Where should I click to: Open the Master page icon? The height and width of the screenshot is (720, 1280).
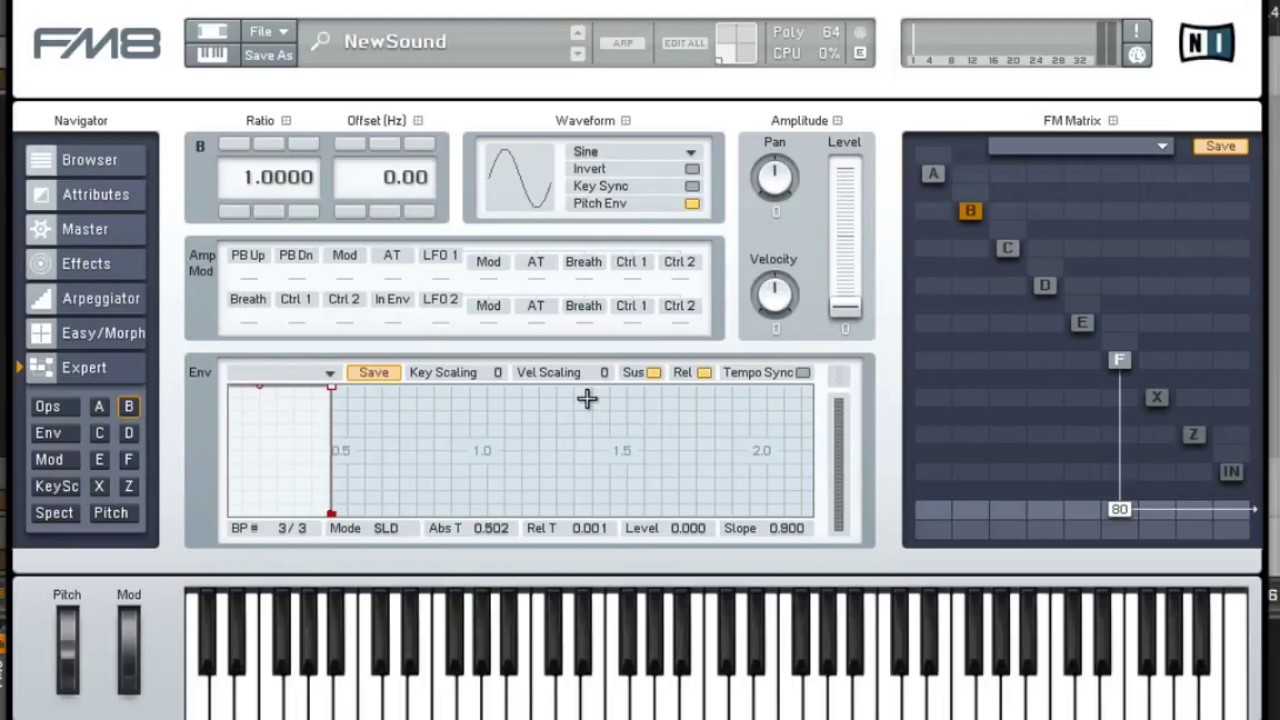point(41,229)
